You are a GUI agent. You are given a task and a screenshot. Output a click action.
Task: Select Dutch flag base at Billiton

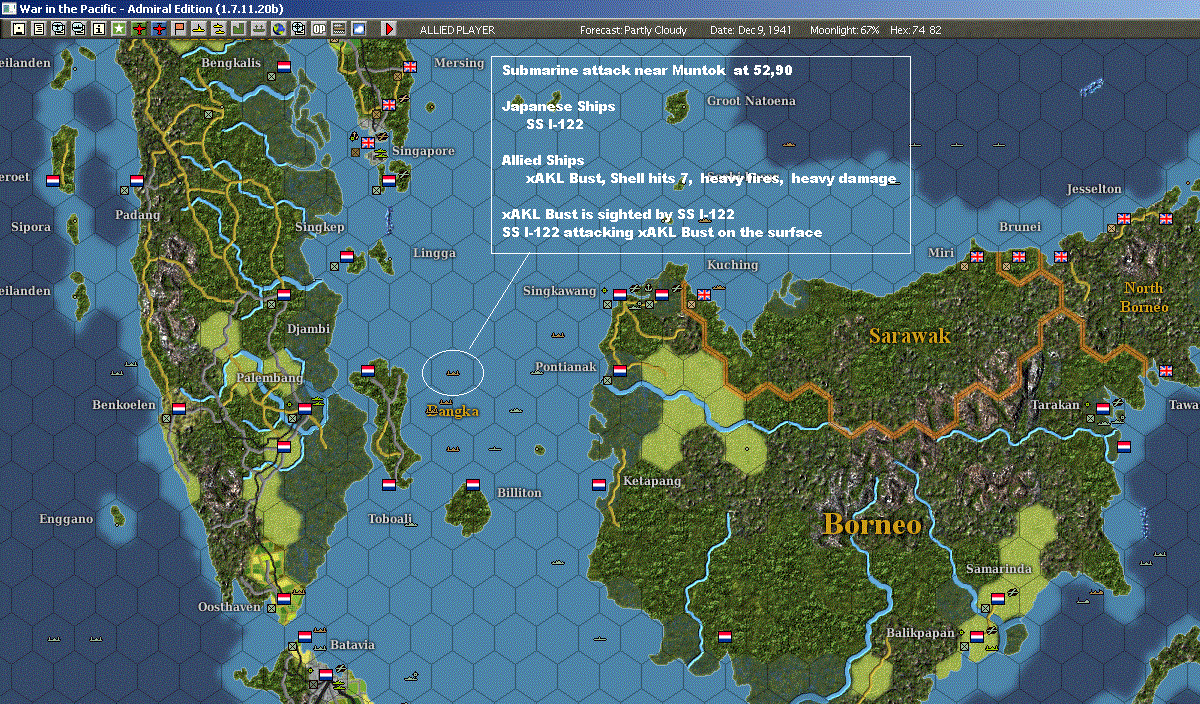(x=472, y=485)
